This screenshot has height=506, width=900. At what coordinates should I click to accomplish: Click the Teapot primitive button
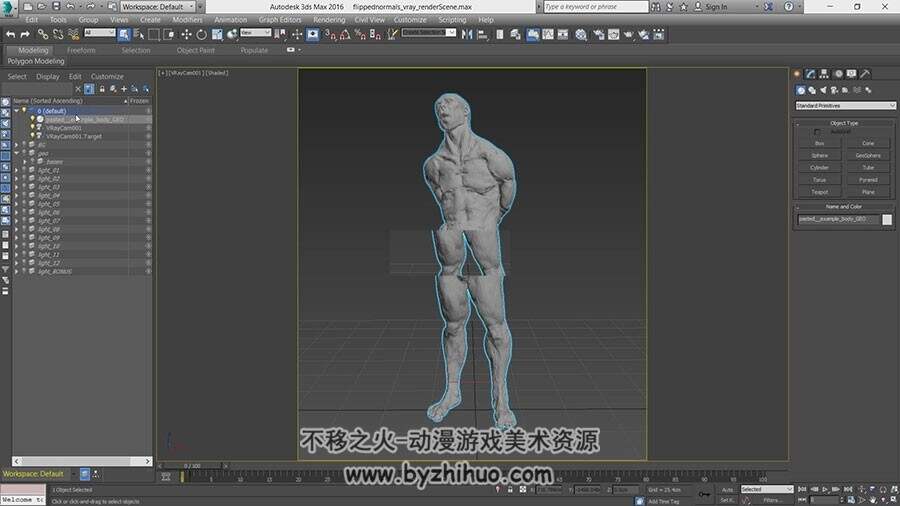pos(819,192)
